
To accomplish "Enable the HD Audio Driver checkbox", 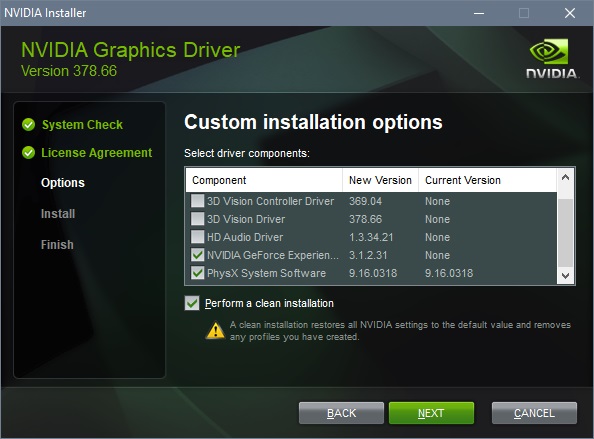I will point(197,237).
